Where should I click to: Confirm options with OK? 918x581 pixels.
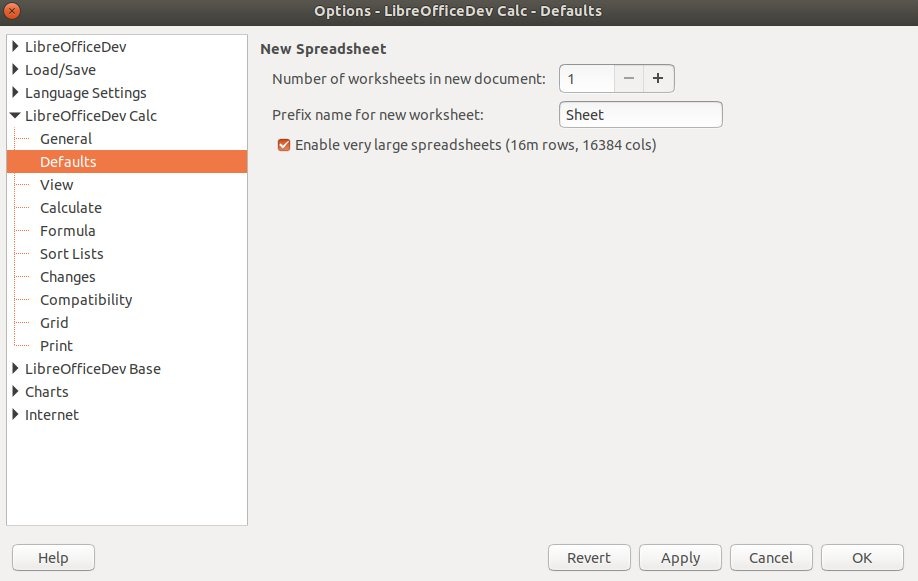pos(862,558)
